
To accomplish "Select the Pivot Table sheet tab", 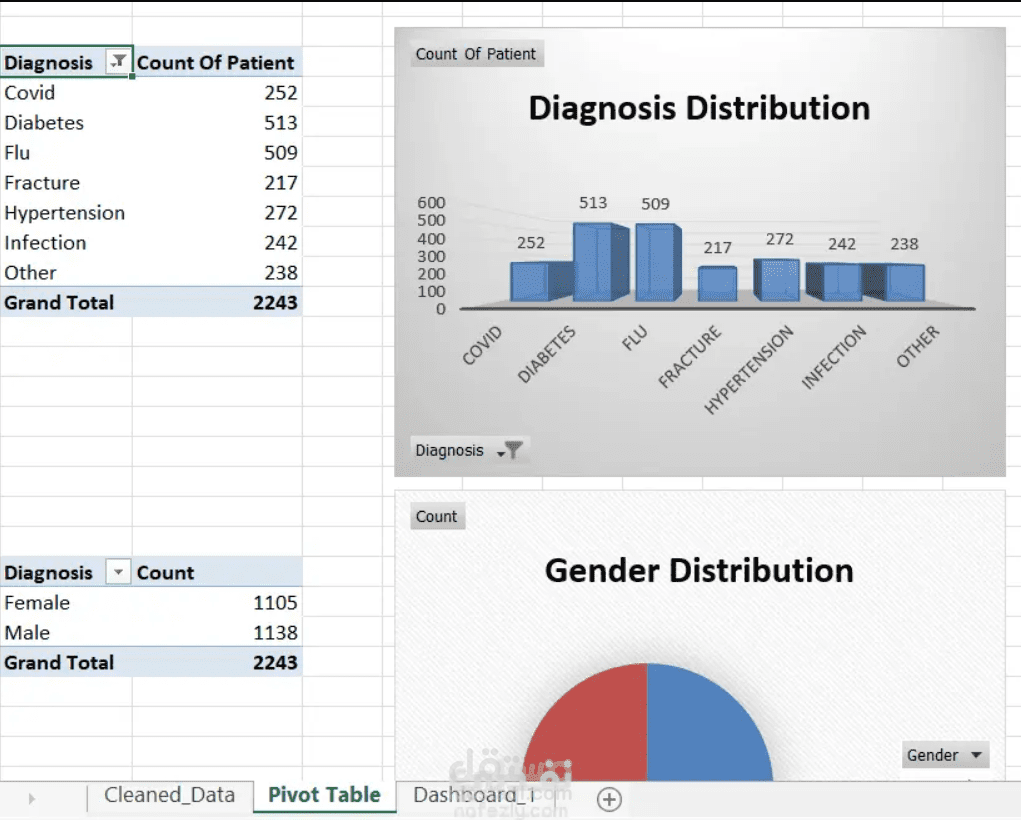I will [x=324, y=795].
